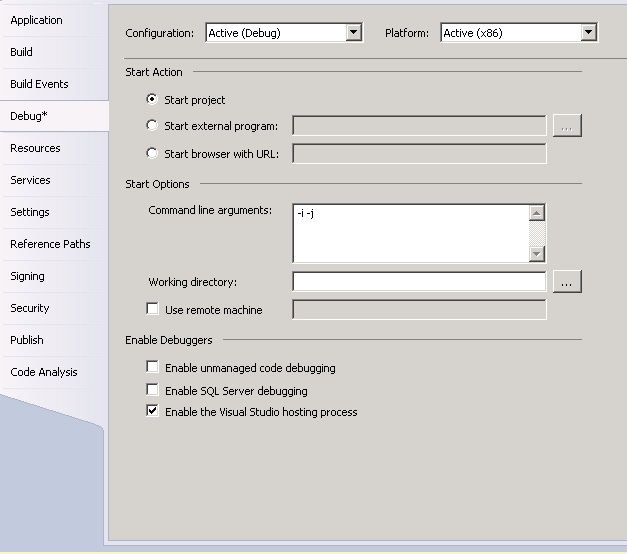Click the Start external program path field

click(419, 126)
